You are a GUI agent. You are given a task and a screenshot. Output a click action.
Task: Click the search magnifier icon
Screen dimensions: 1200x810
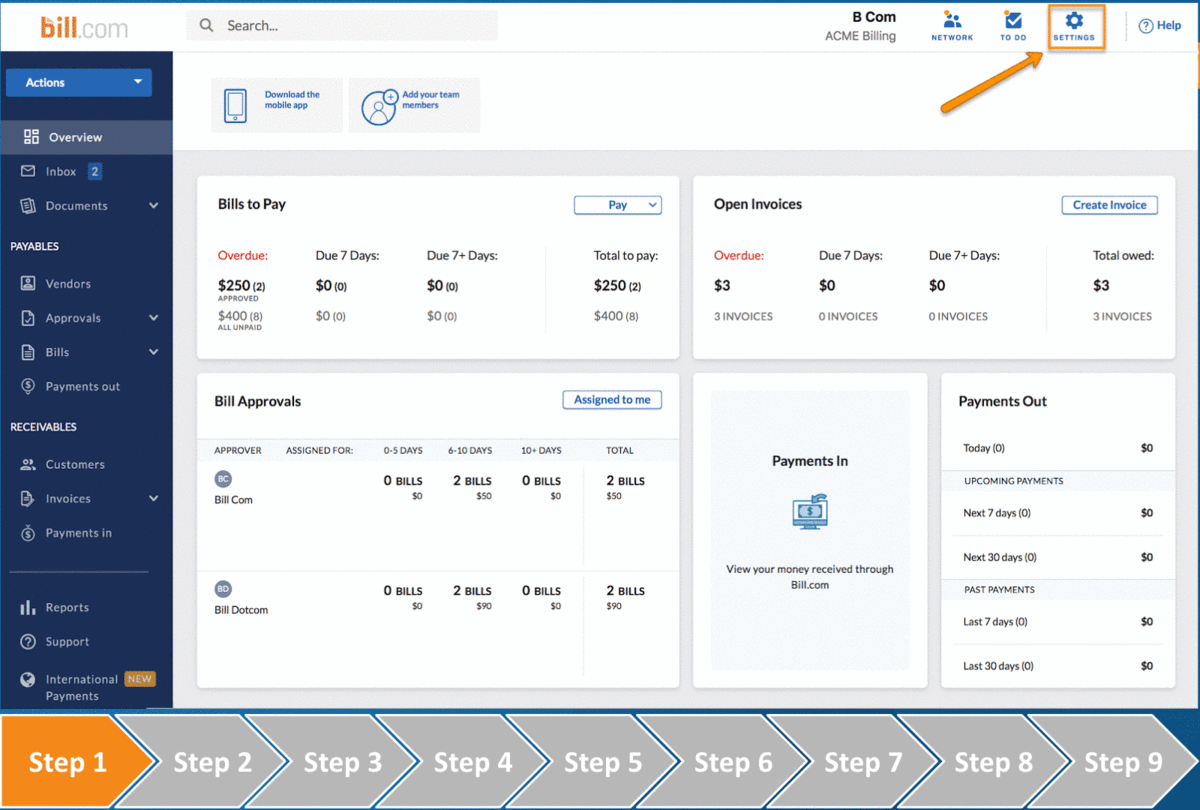tap(207, 25)
